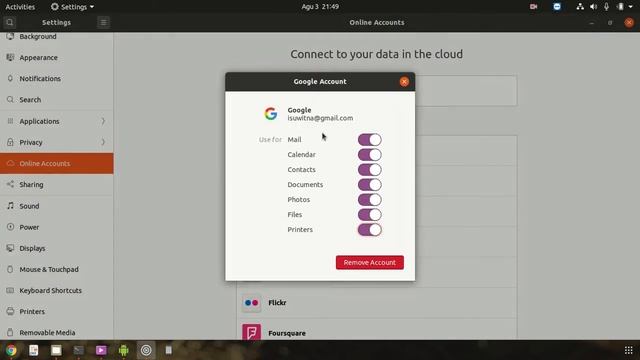Click the isuwitna@gmail.com email text
Image resolution: width=640 pixels, height=360 pixels.
320,118
